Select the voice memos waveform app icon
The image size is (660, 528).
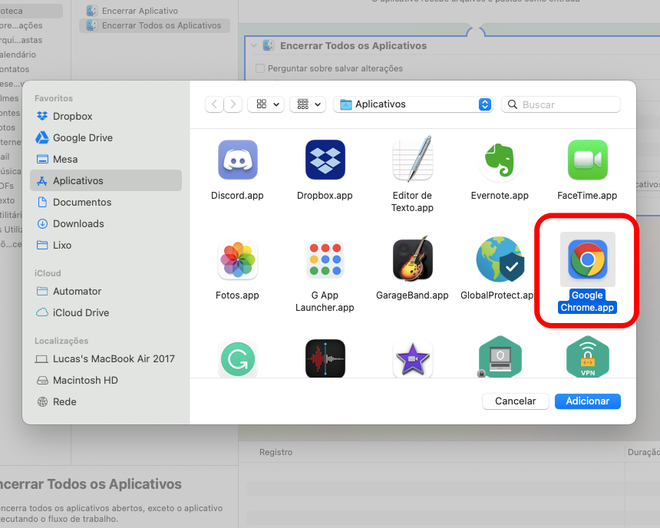click(325, 358)
